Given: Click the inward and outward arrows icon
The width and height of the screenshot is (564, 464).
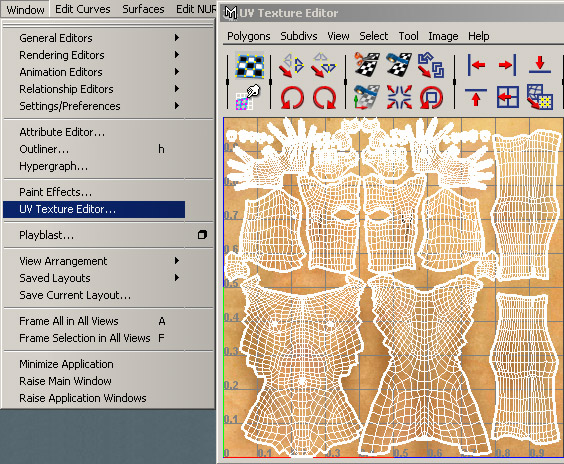Looking at the screenshot, I should pos(399,97).
